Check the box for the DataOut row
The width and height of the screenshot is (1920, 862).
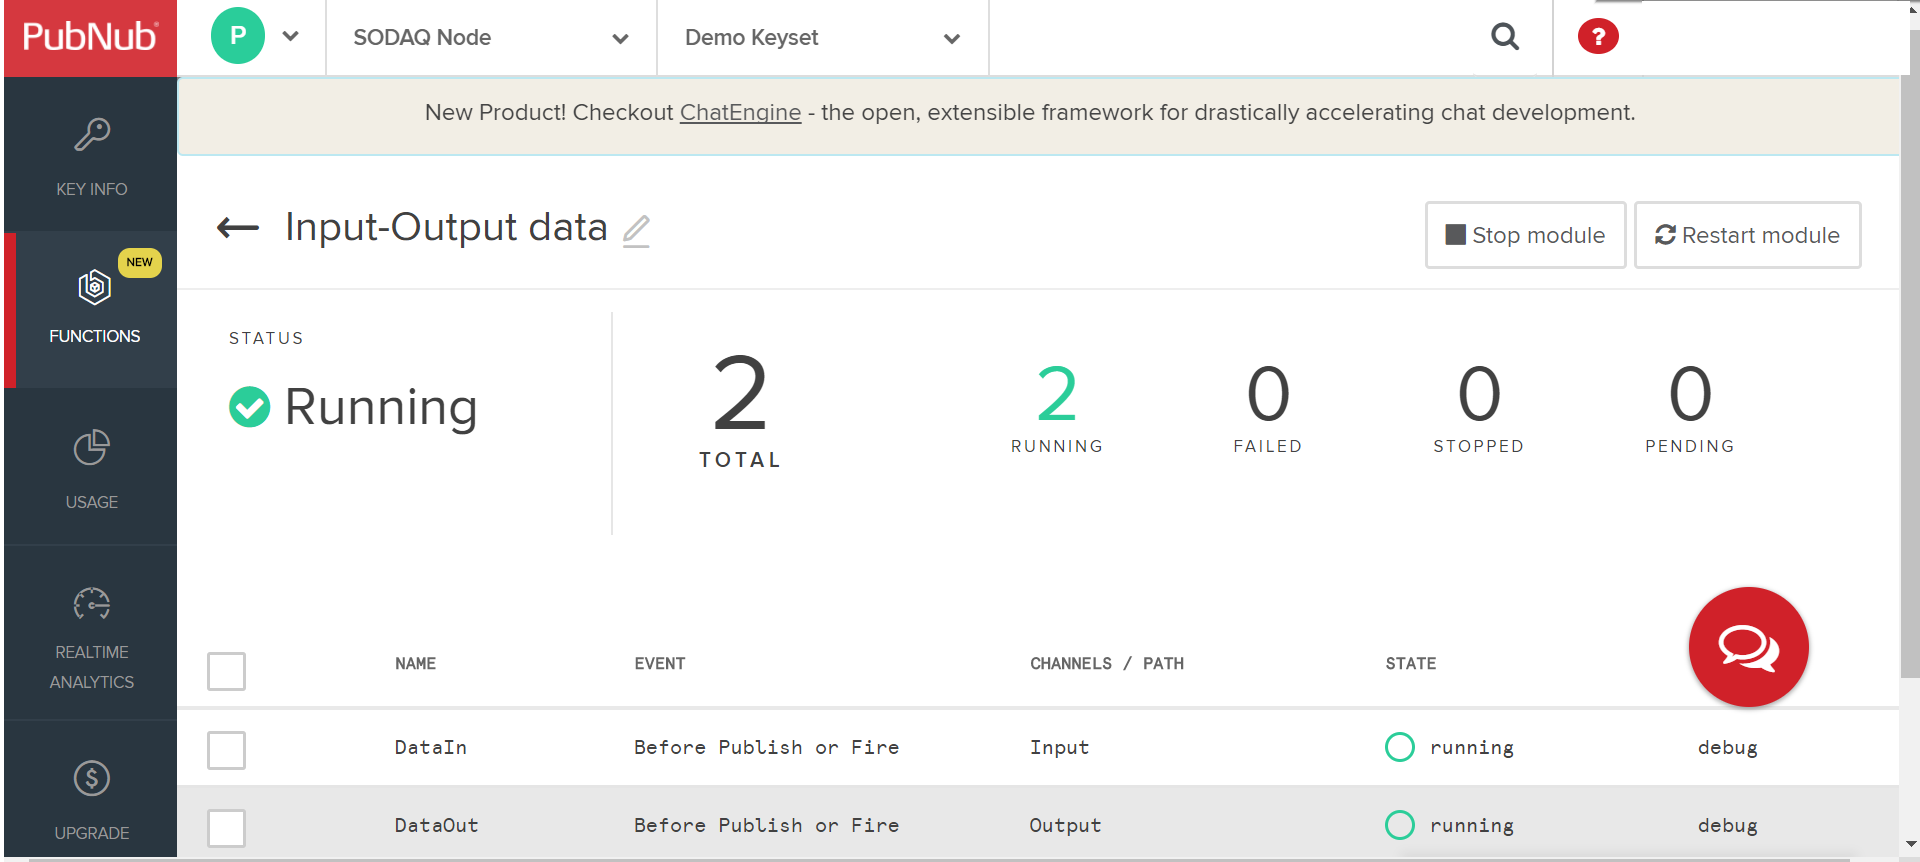tap(226, 828)
